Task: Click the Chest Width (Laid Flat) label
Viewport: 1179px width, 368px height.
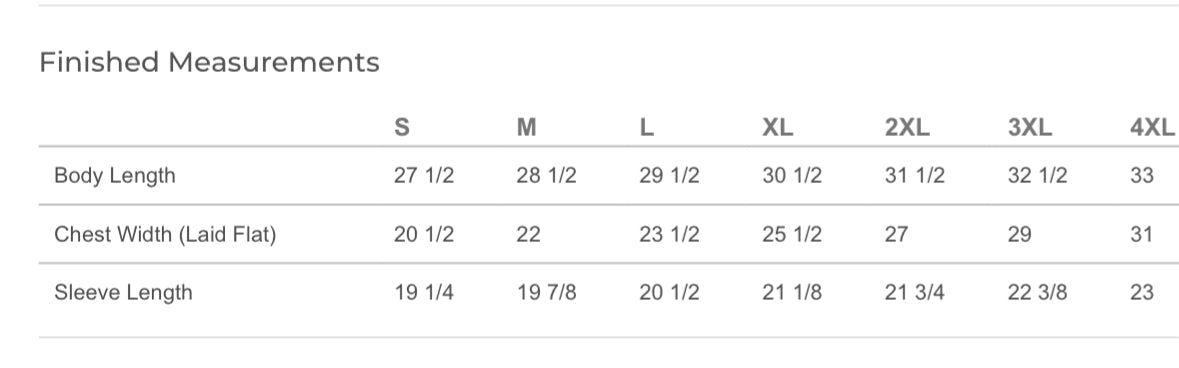Action: click(x=165, y=235)
